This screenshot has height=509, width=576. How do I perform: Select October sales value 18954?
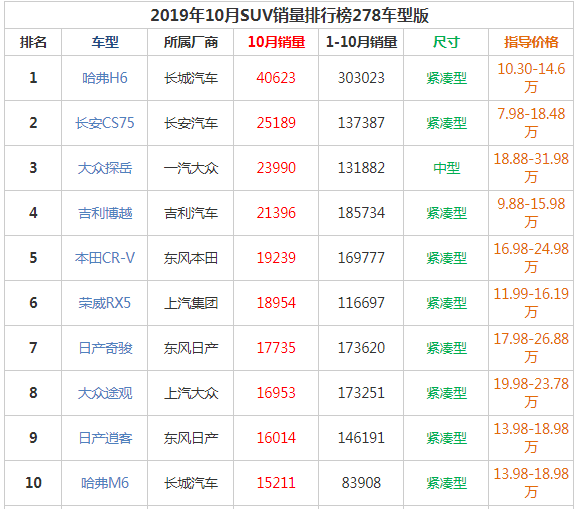click(x=276, y=303)
